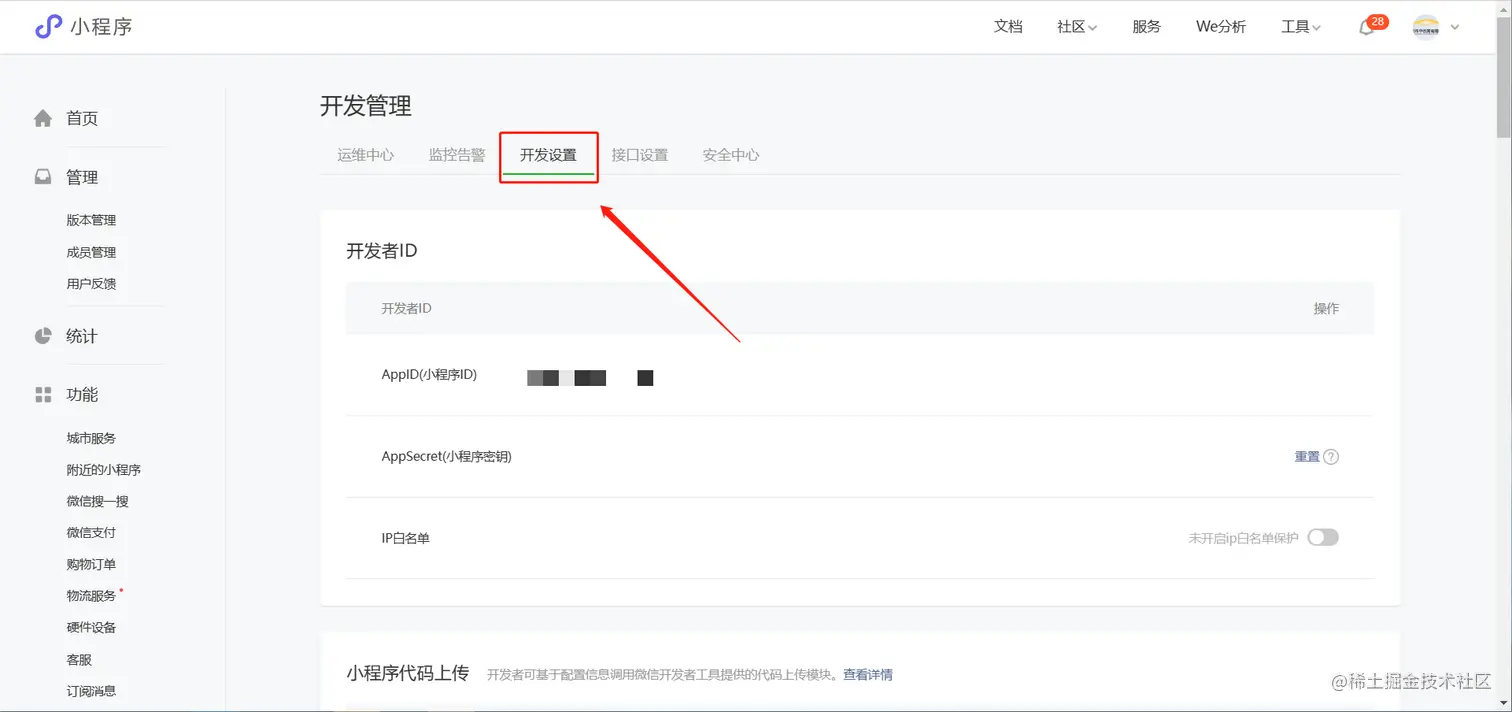Open 微信搜一搜 in the sidebar

98,501
